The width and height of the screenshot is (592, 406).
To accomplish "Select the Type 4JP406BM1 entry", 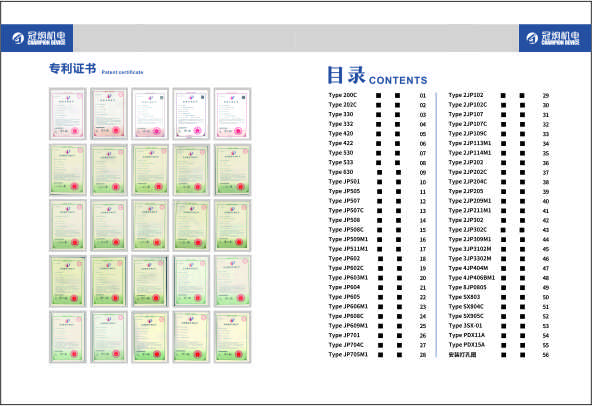I will point(472,278).
